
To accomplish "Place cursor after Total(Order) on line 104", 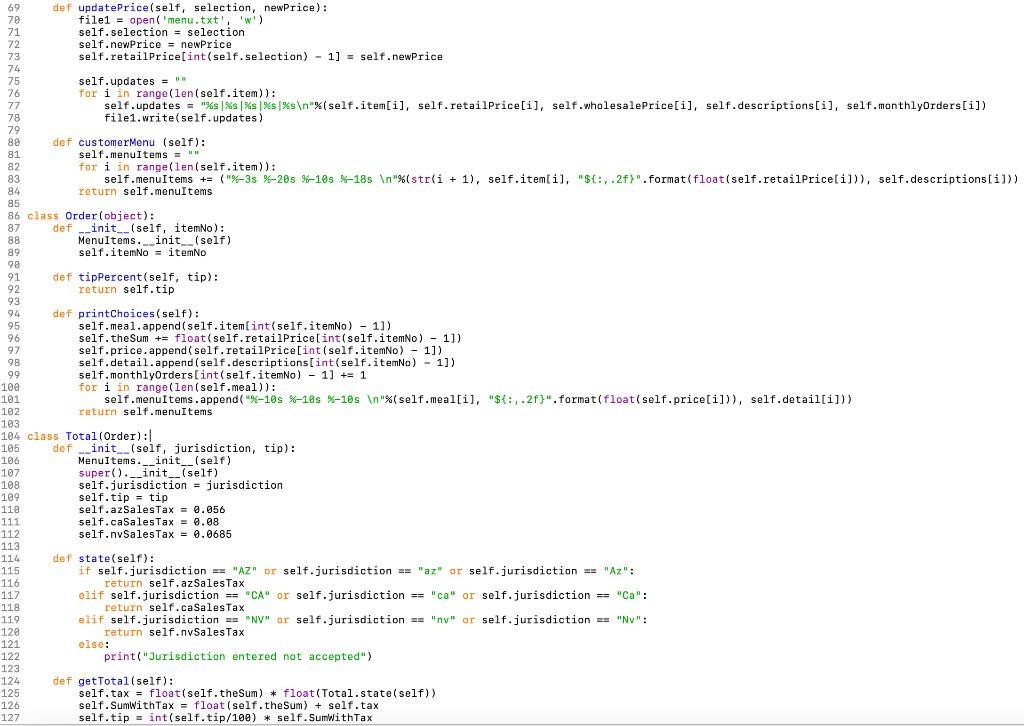I will [x=149, y=435].
